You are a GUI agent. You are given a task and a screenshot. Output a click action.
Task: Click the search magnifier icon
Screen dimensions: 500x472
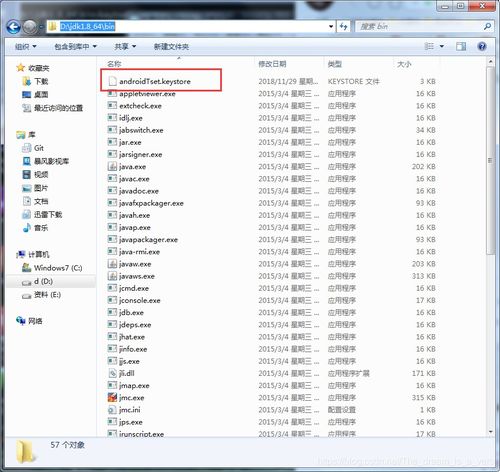(487, 26)
